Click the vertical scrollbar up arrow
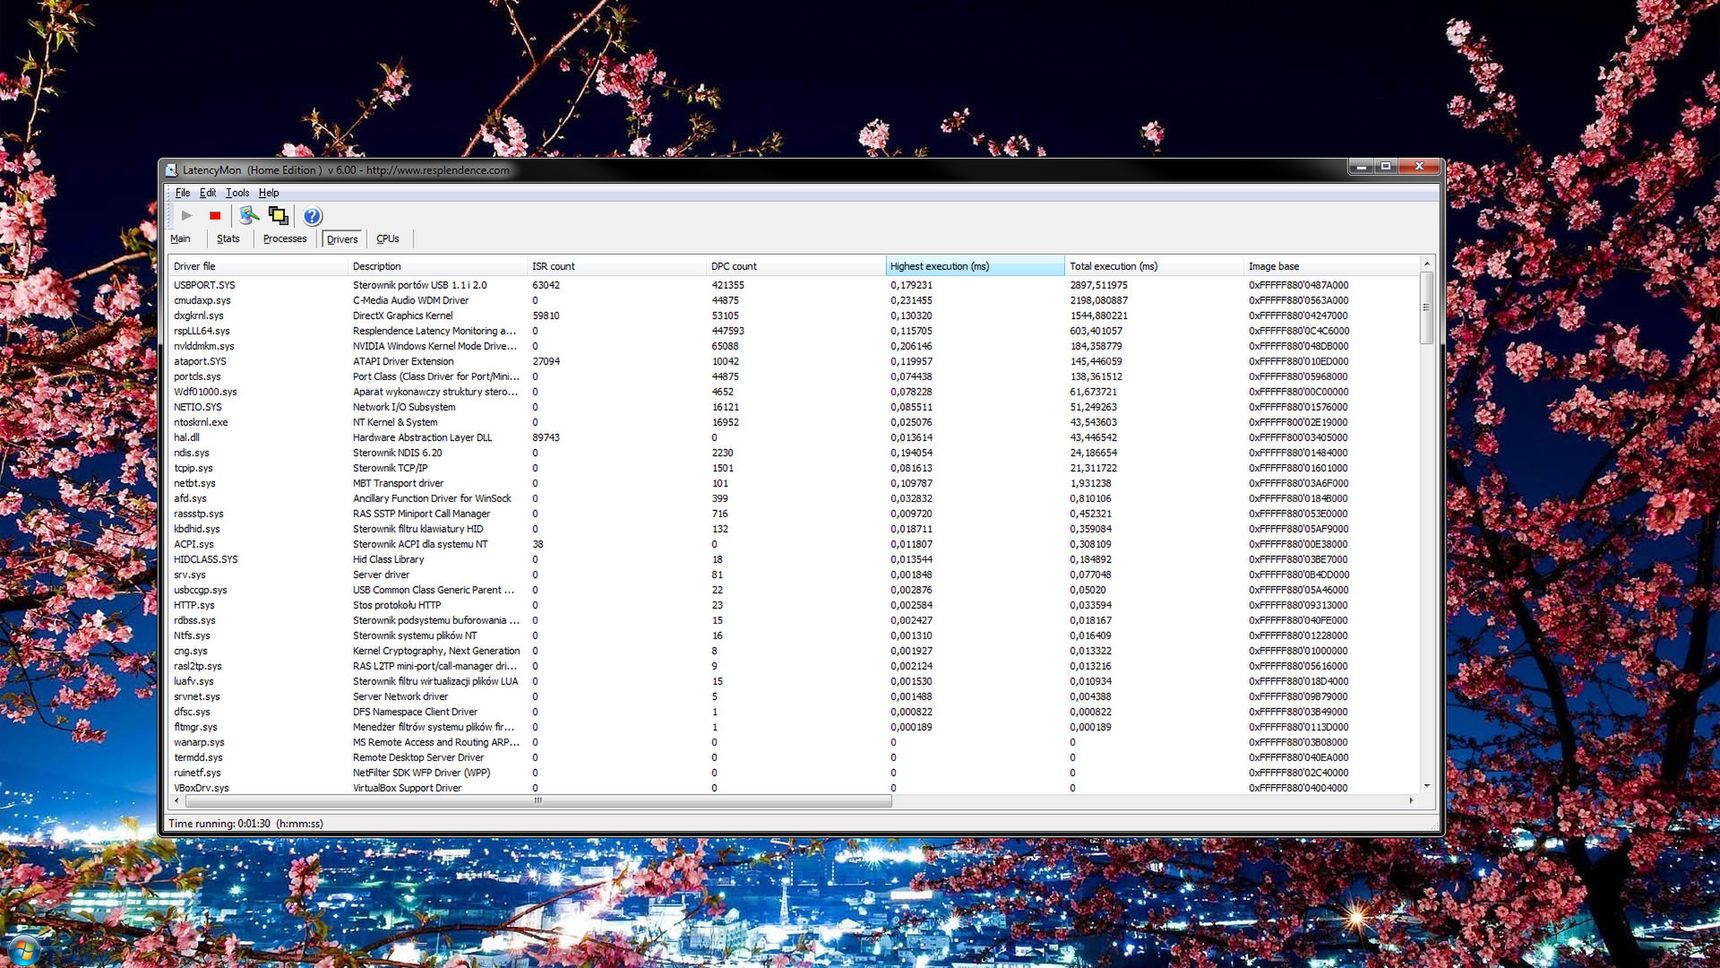The image size is (1720, 968). (1427, 264)
